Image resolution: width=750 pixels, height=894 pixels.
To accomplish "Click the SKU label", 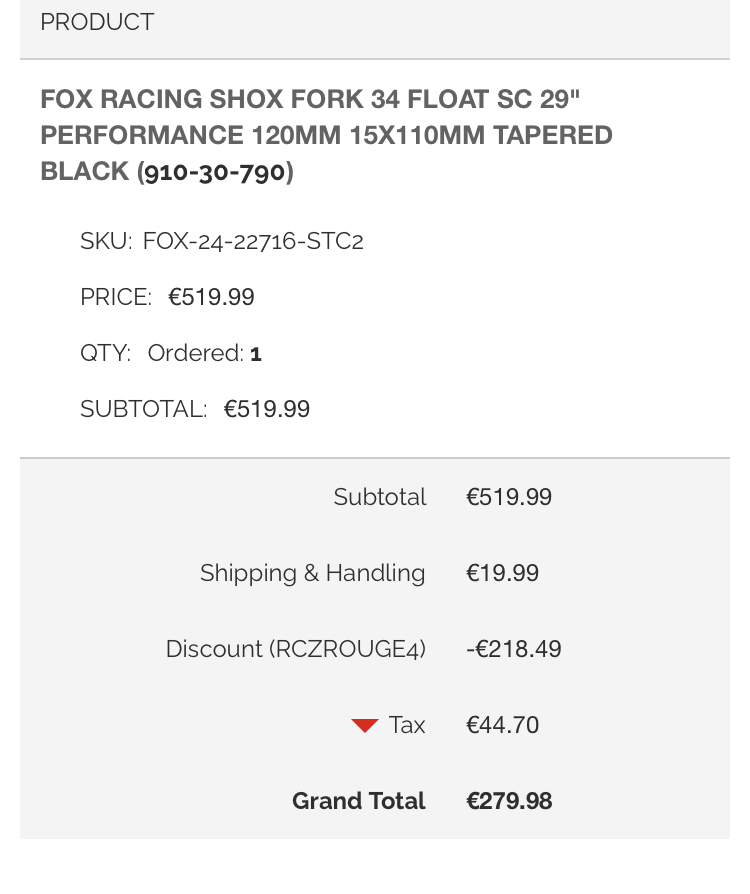I will point(105,241).
